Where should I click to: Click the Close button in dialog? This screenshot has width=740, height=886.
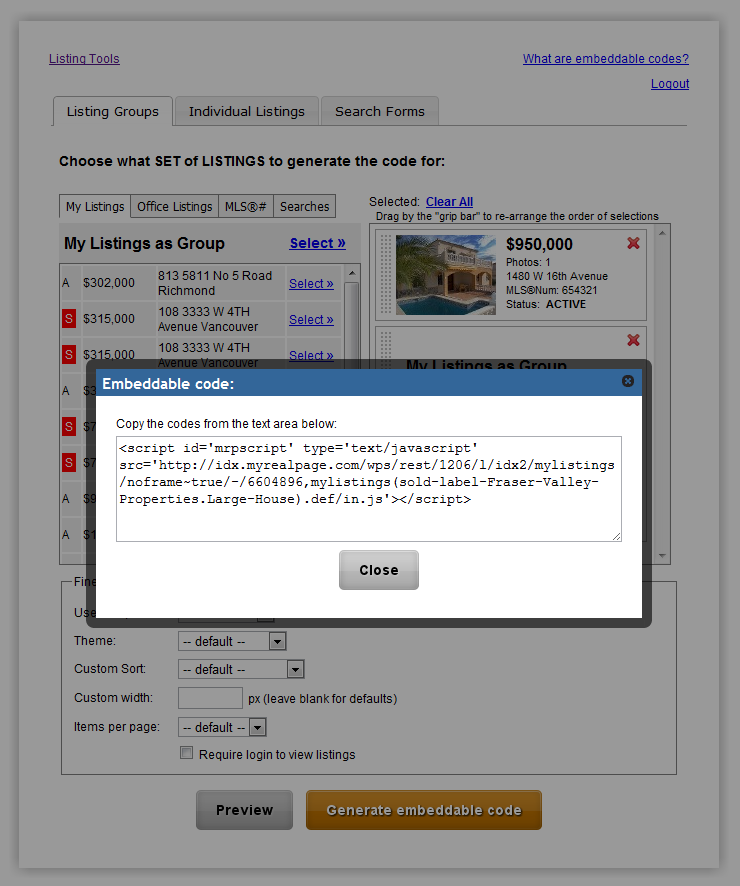tap(378, 570)
